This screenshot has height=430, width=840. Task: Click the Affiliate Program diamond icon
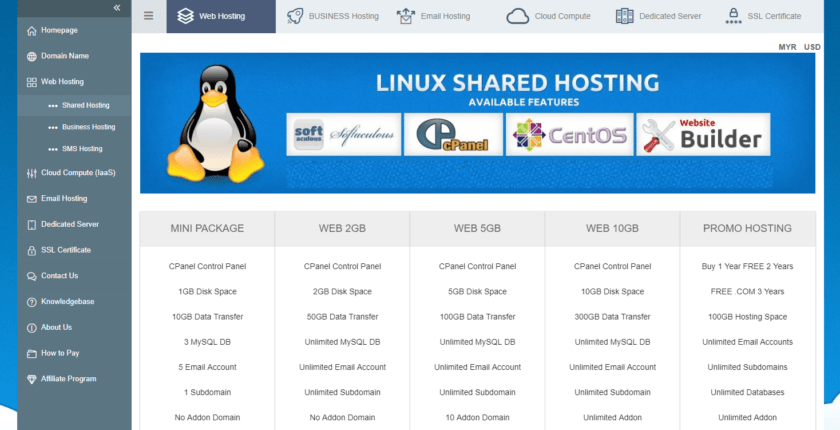coord(32,379)
